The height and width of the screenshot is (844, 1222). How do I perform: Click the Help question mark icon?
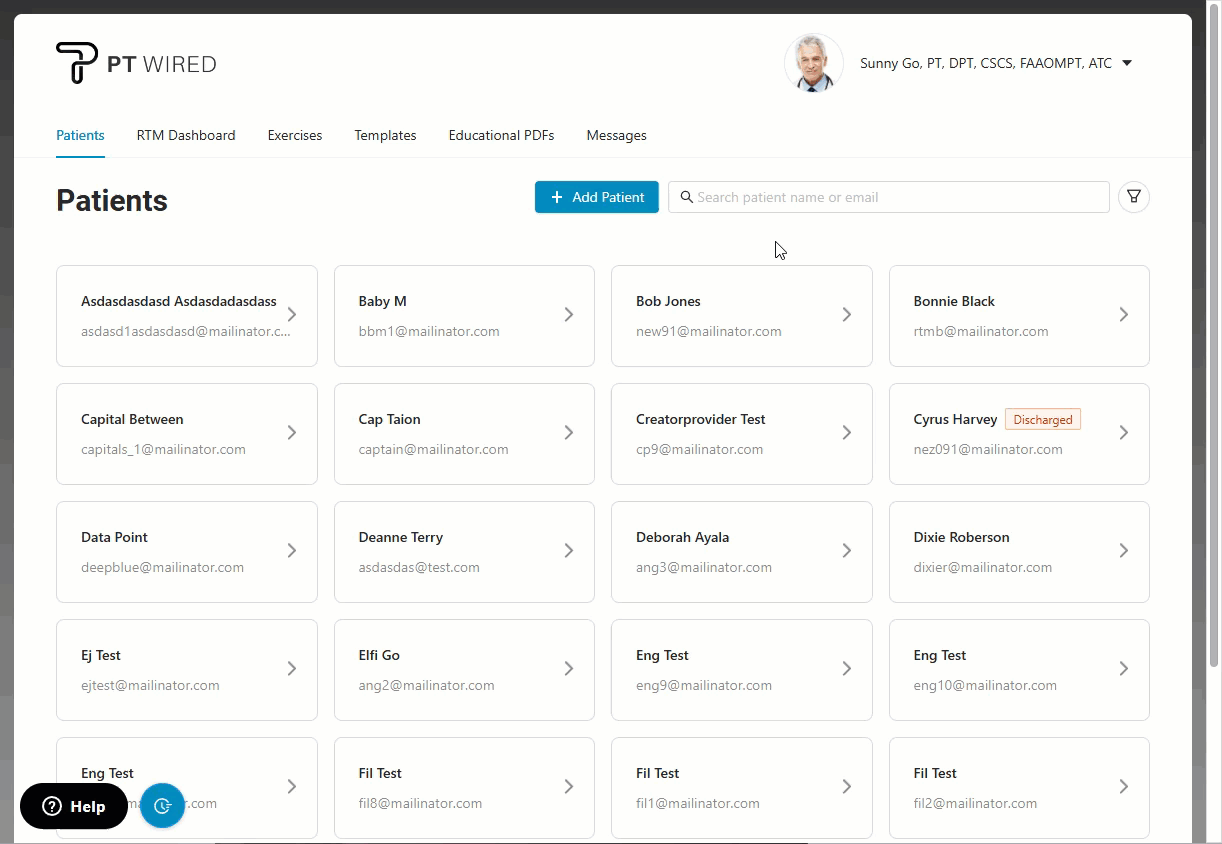50,806
